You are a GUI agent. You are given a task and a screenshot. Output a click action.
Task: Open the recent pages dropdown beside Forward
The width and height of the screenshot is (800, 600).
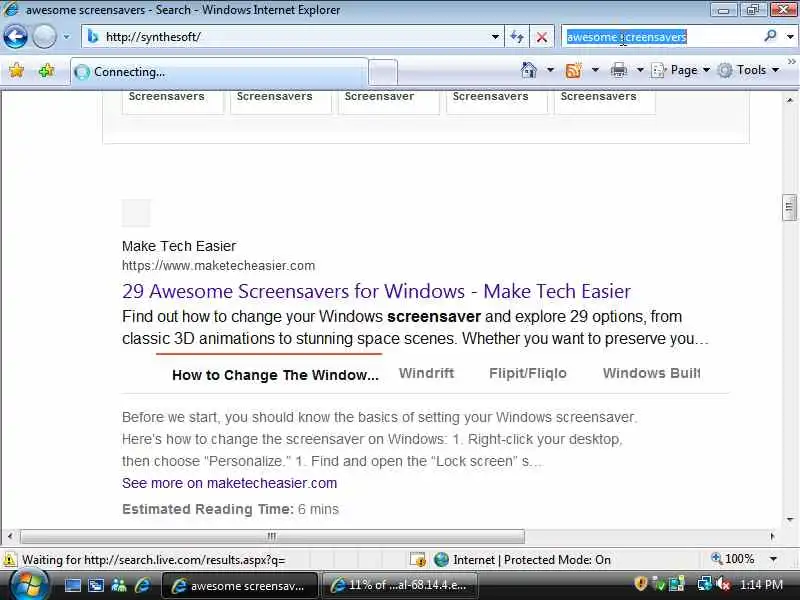pyautogui.click(x=66, y=37)
